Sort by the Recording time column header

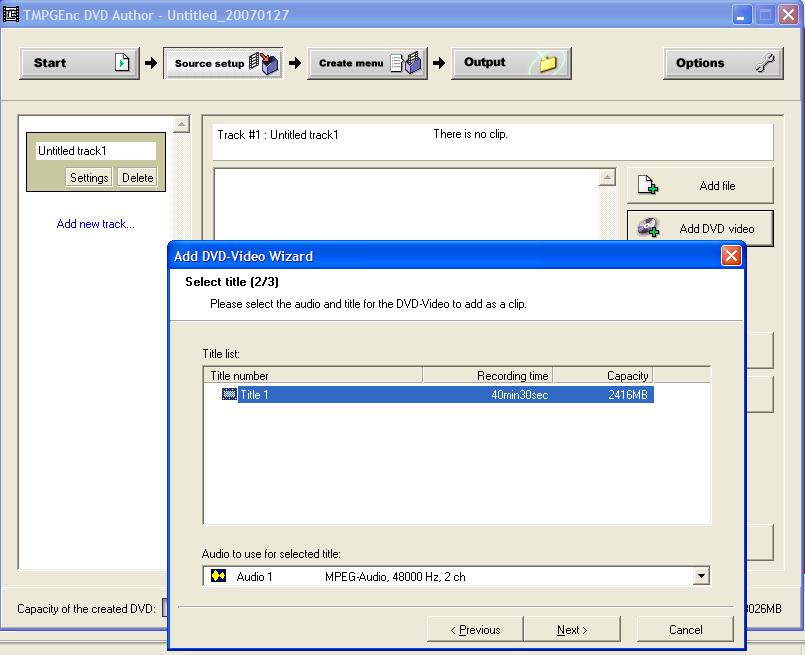tap(488, 375)
